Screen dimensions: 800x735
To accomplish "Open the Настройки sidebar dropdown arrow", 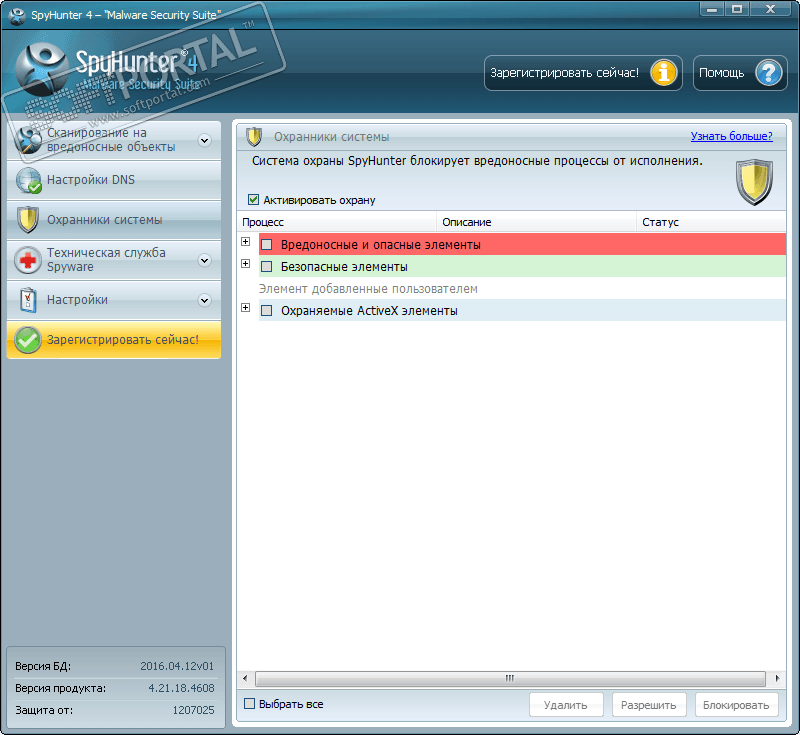I will [x=205, y=300].
